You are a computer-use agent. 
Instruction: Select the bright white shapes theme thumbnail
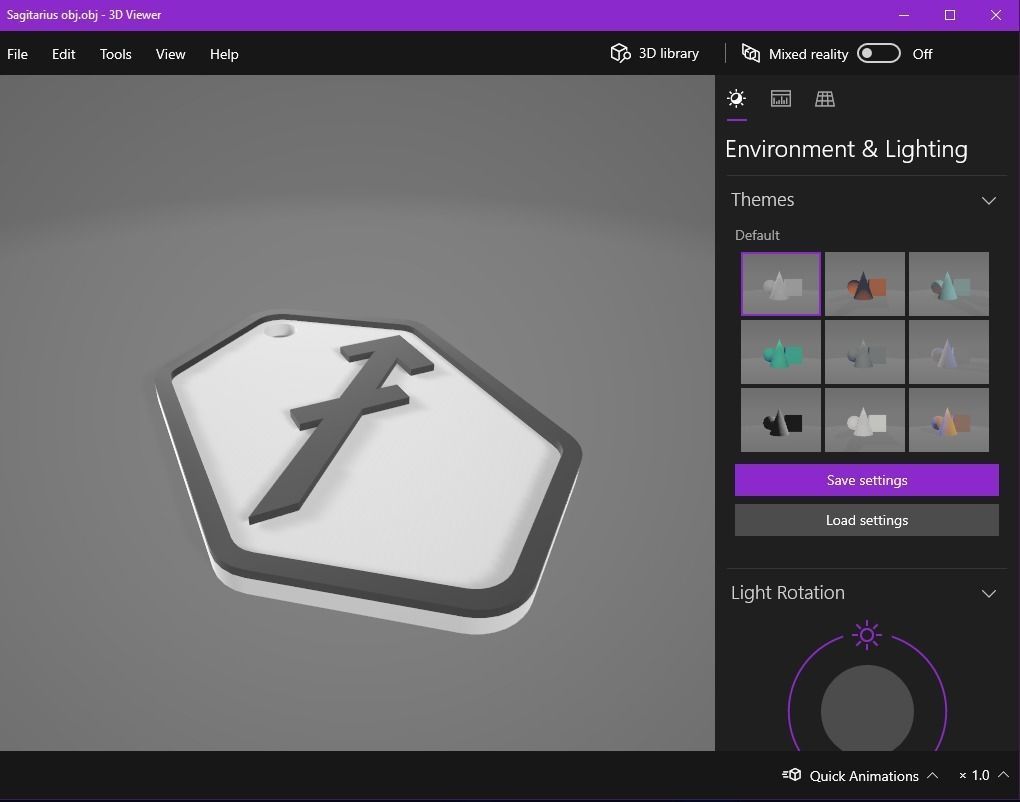pyautogui.click(x=865, y=420)
